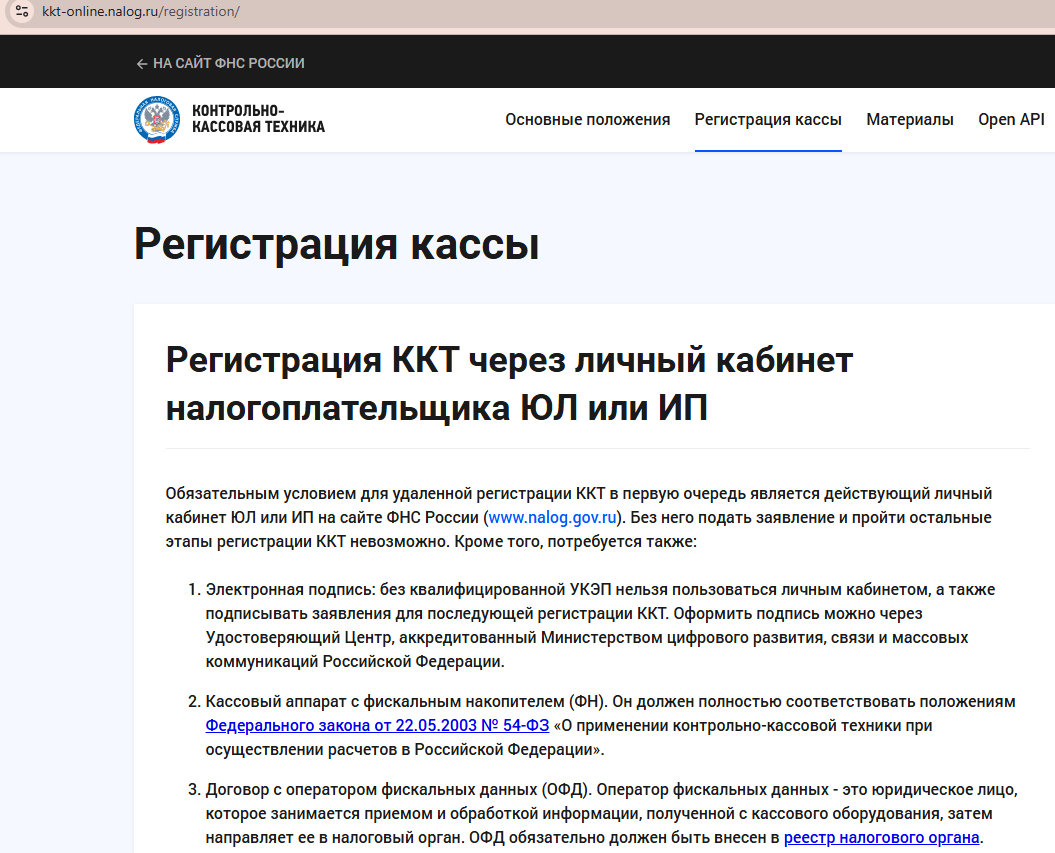Open the Open API menu item
Image resolution: width=1055 pixels, height=853 pixels.
click(x=1011, y=120)
